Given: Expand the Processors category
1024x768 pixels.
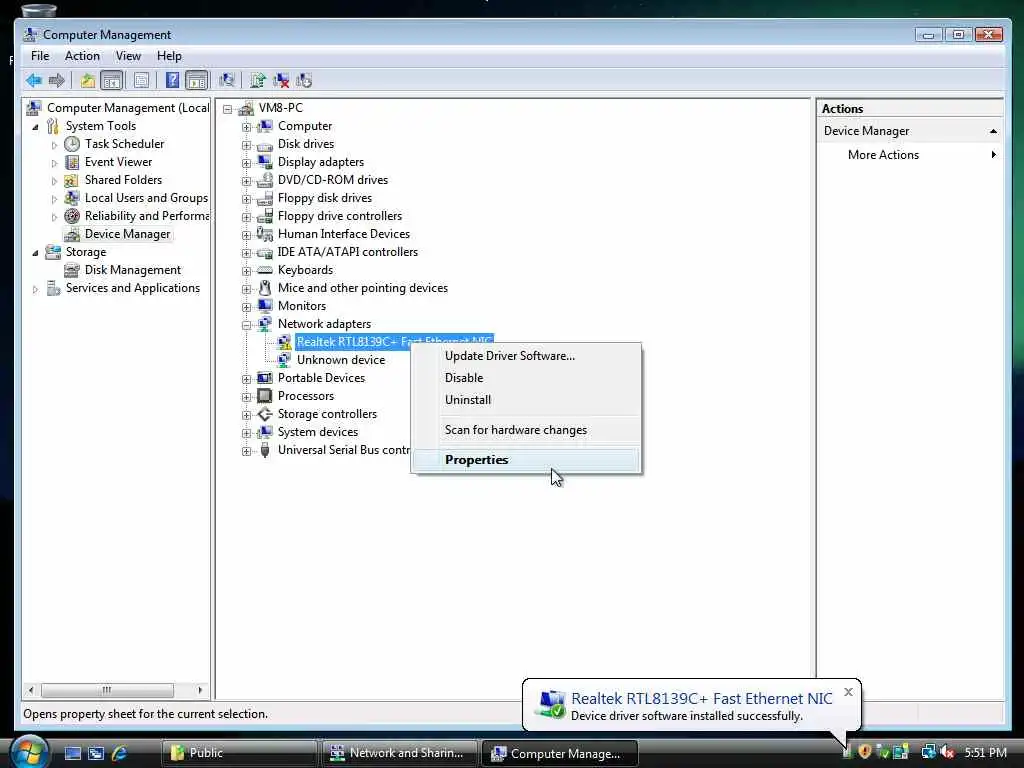Looking at the screenshot, I should coord(246,396).
